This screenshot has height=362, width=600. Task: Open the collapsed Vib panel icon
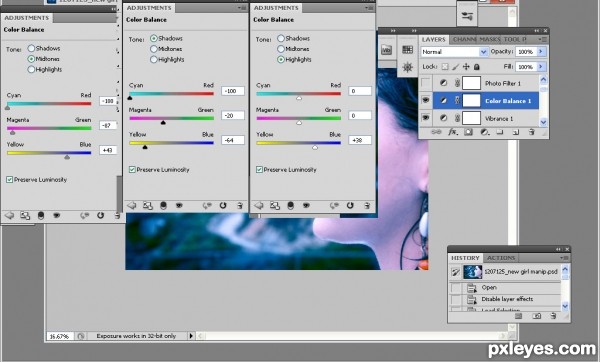386,50
